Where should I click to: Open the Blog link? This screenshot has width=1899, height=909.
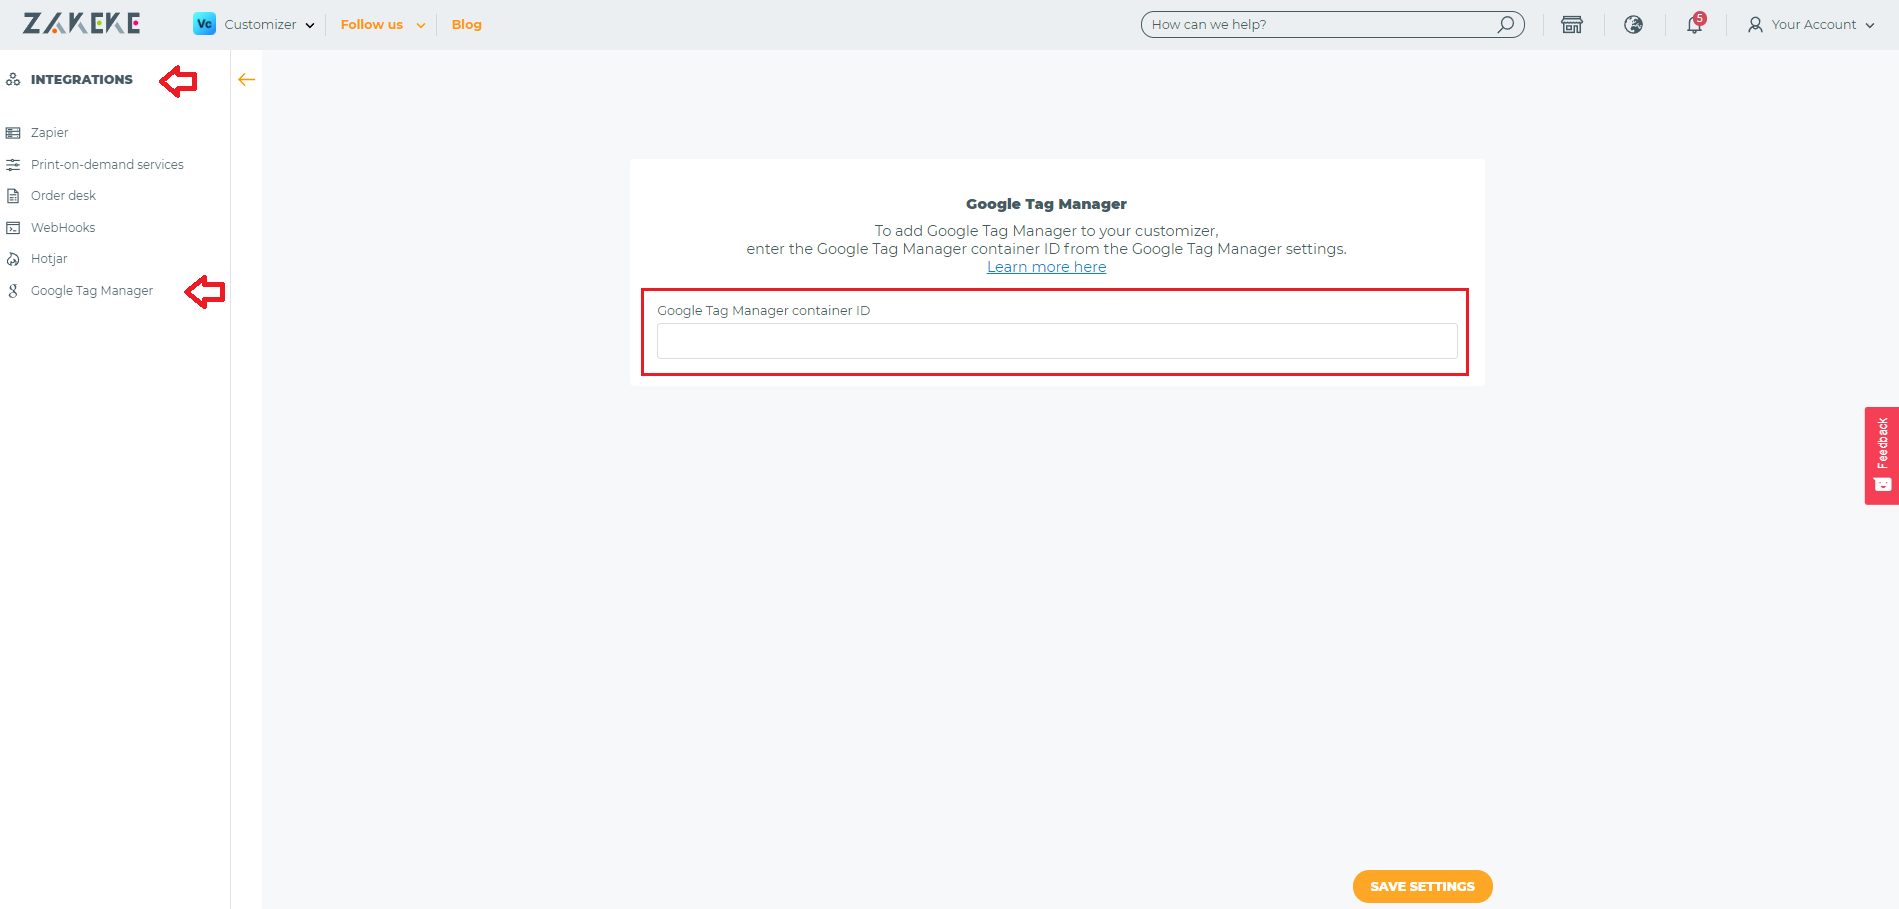(466, 24)
